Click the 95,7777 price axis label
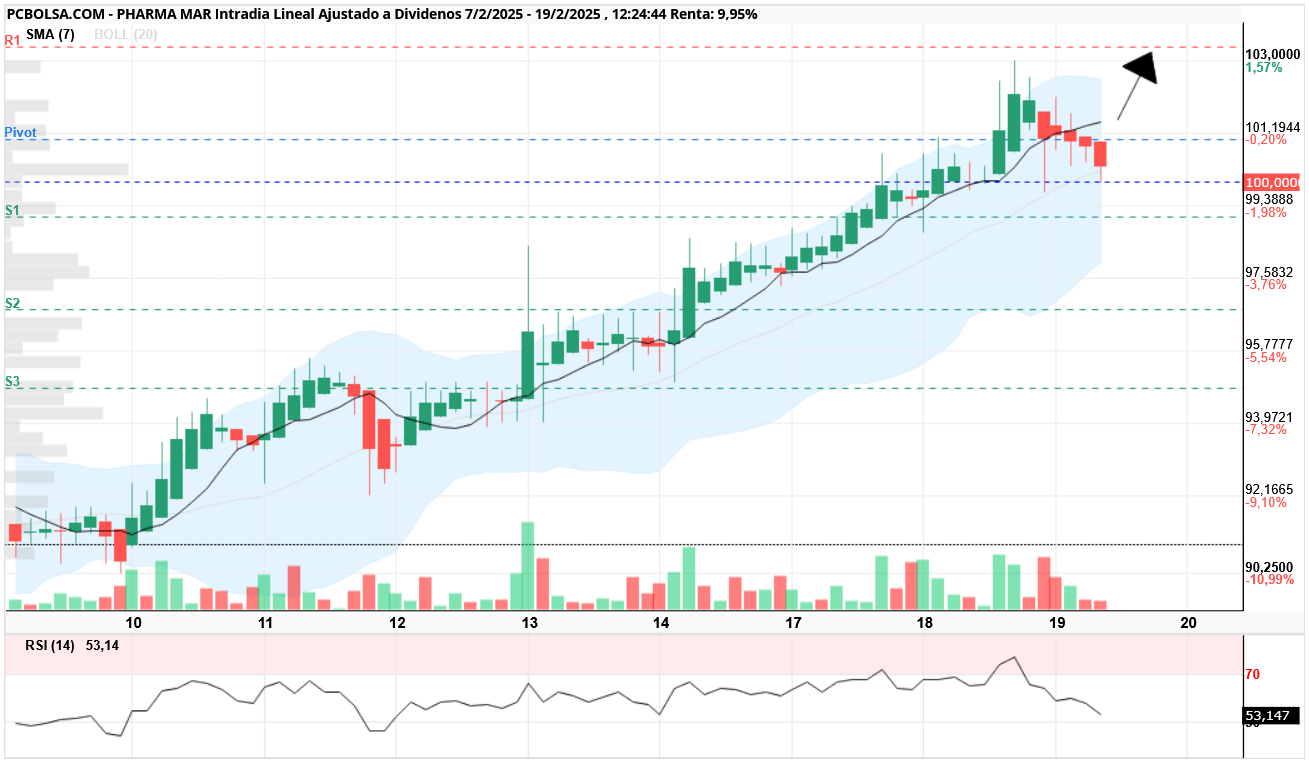The image size is (1309, 763). click(x=1269, y=344)
